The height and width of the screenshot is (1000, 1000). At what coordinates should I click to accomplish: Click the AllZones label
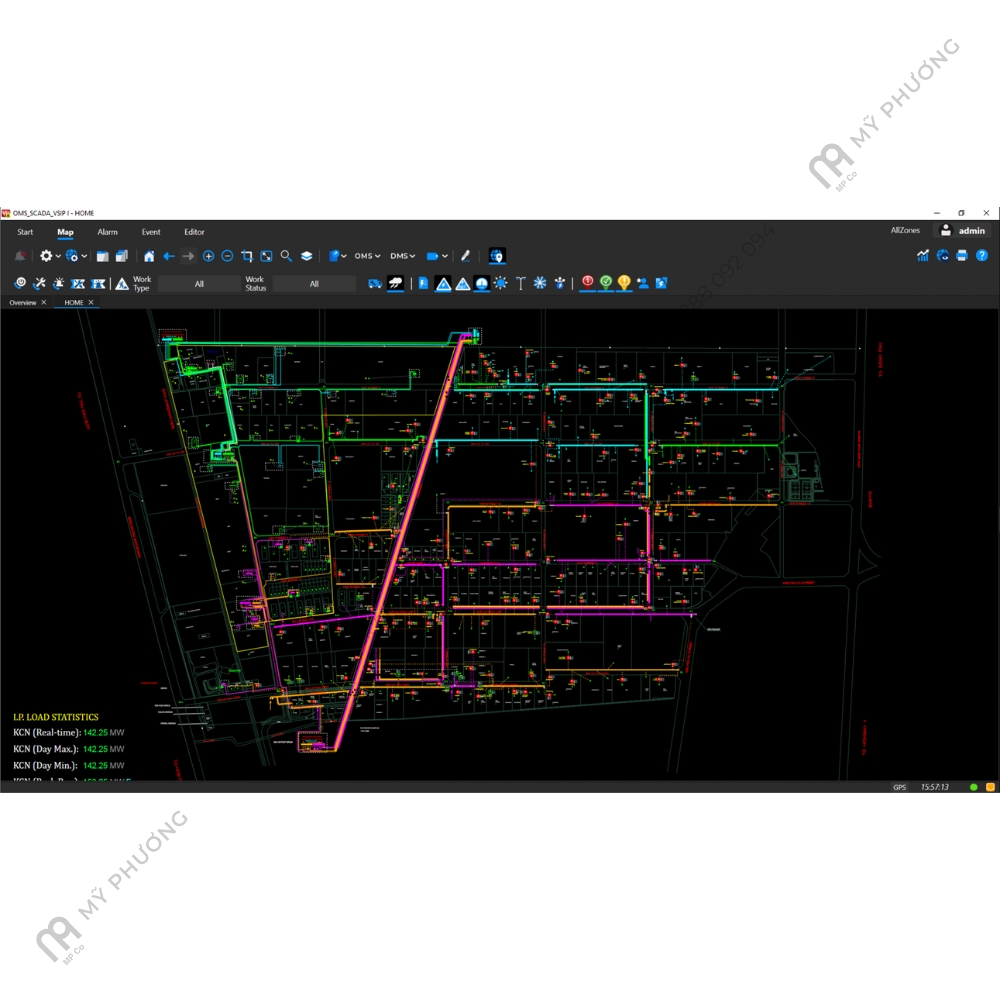click(905, 231)
